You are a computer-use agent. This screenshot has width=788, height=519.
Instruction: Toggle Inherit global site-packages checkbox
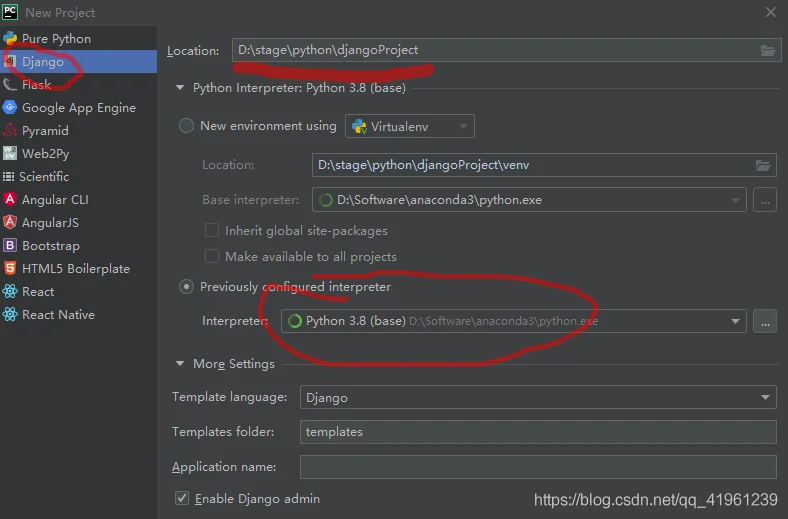coord(212,230)
